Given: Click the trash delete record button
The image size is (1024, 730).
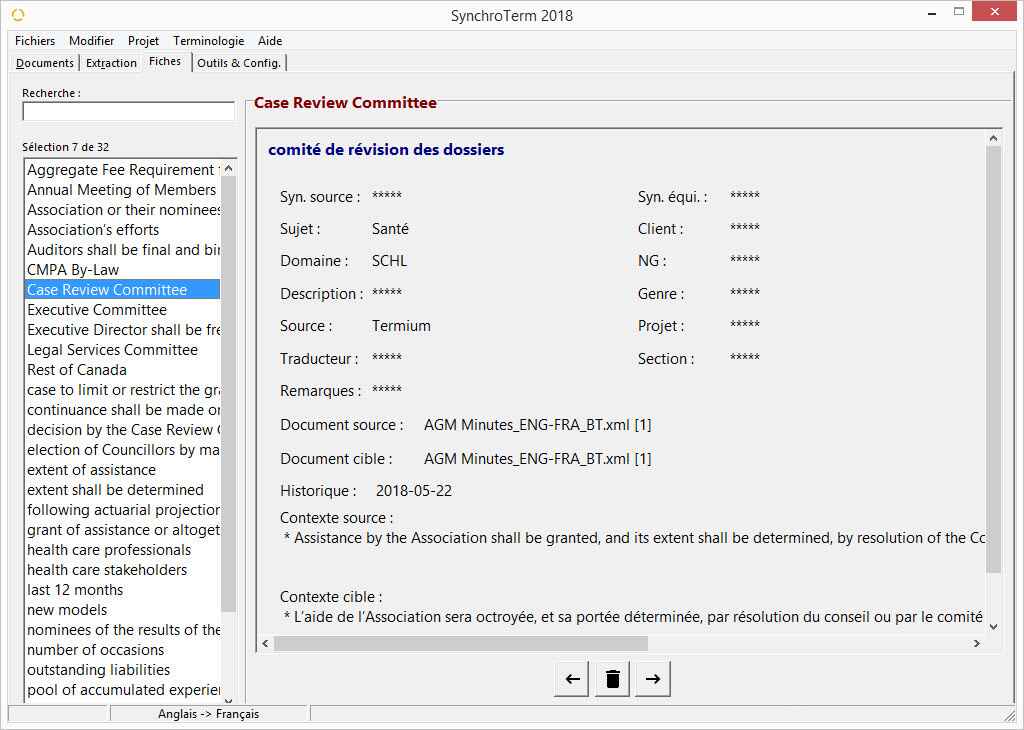Looking at the screenshot, I should tap(613, 679).
